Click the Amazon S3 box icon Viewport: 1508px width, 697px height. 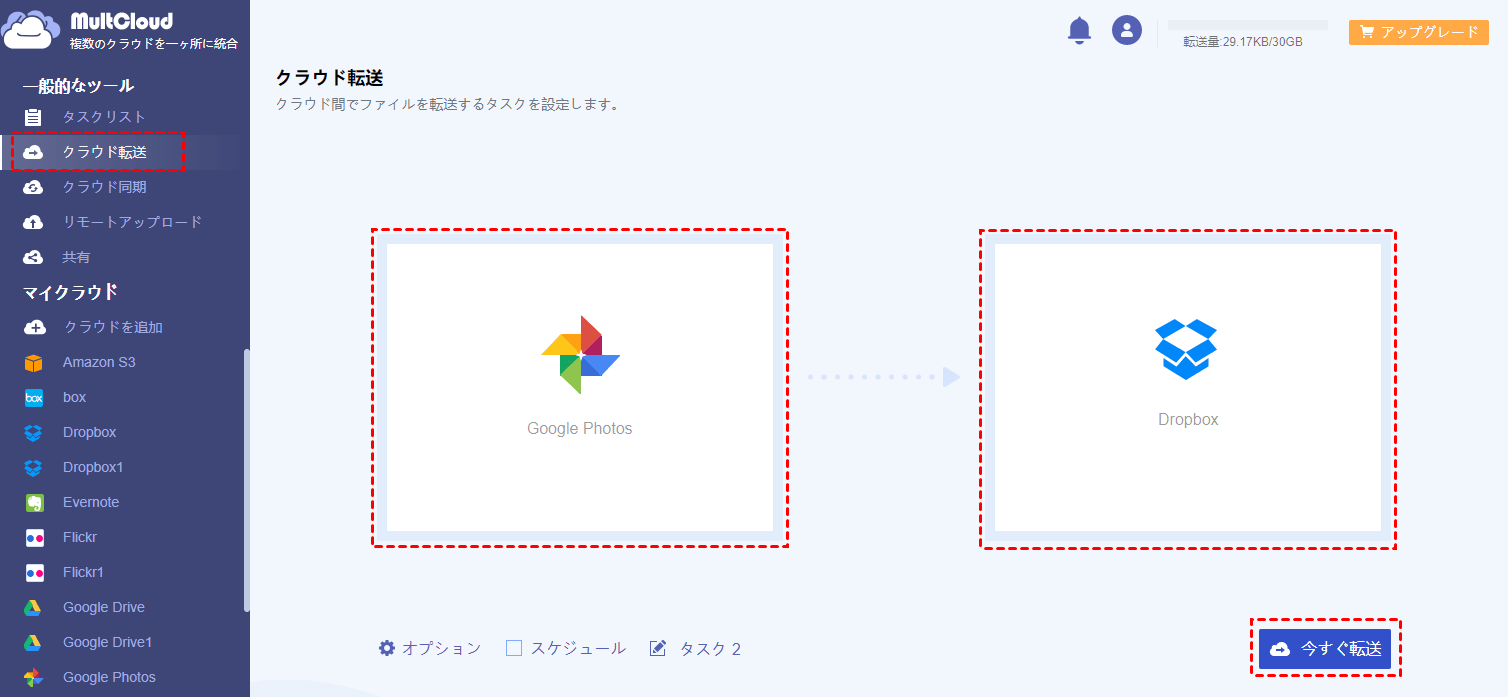pyautogui.click(x=34, y=362)
